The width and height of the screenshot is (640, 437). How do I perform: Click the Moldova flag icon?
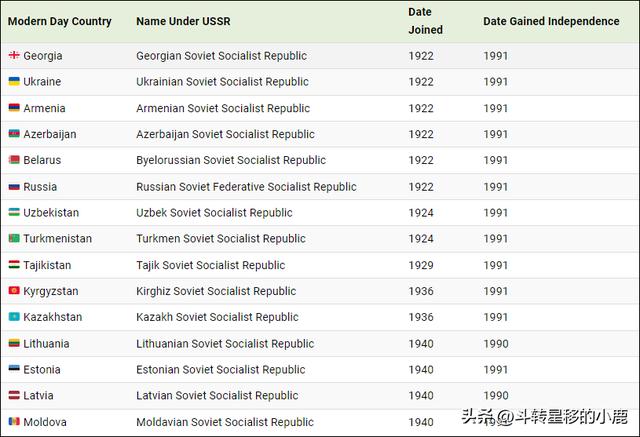tap(14, 422)
